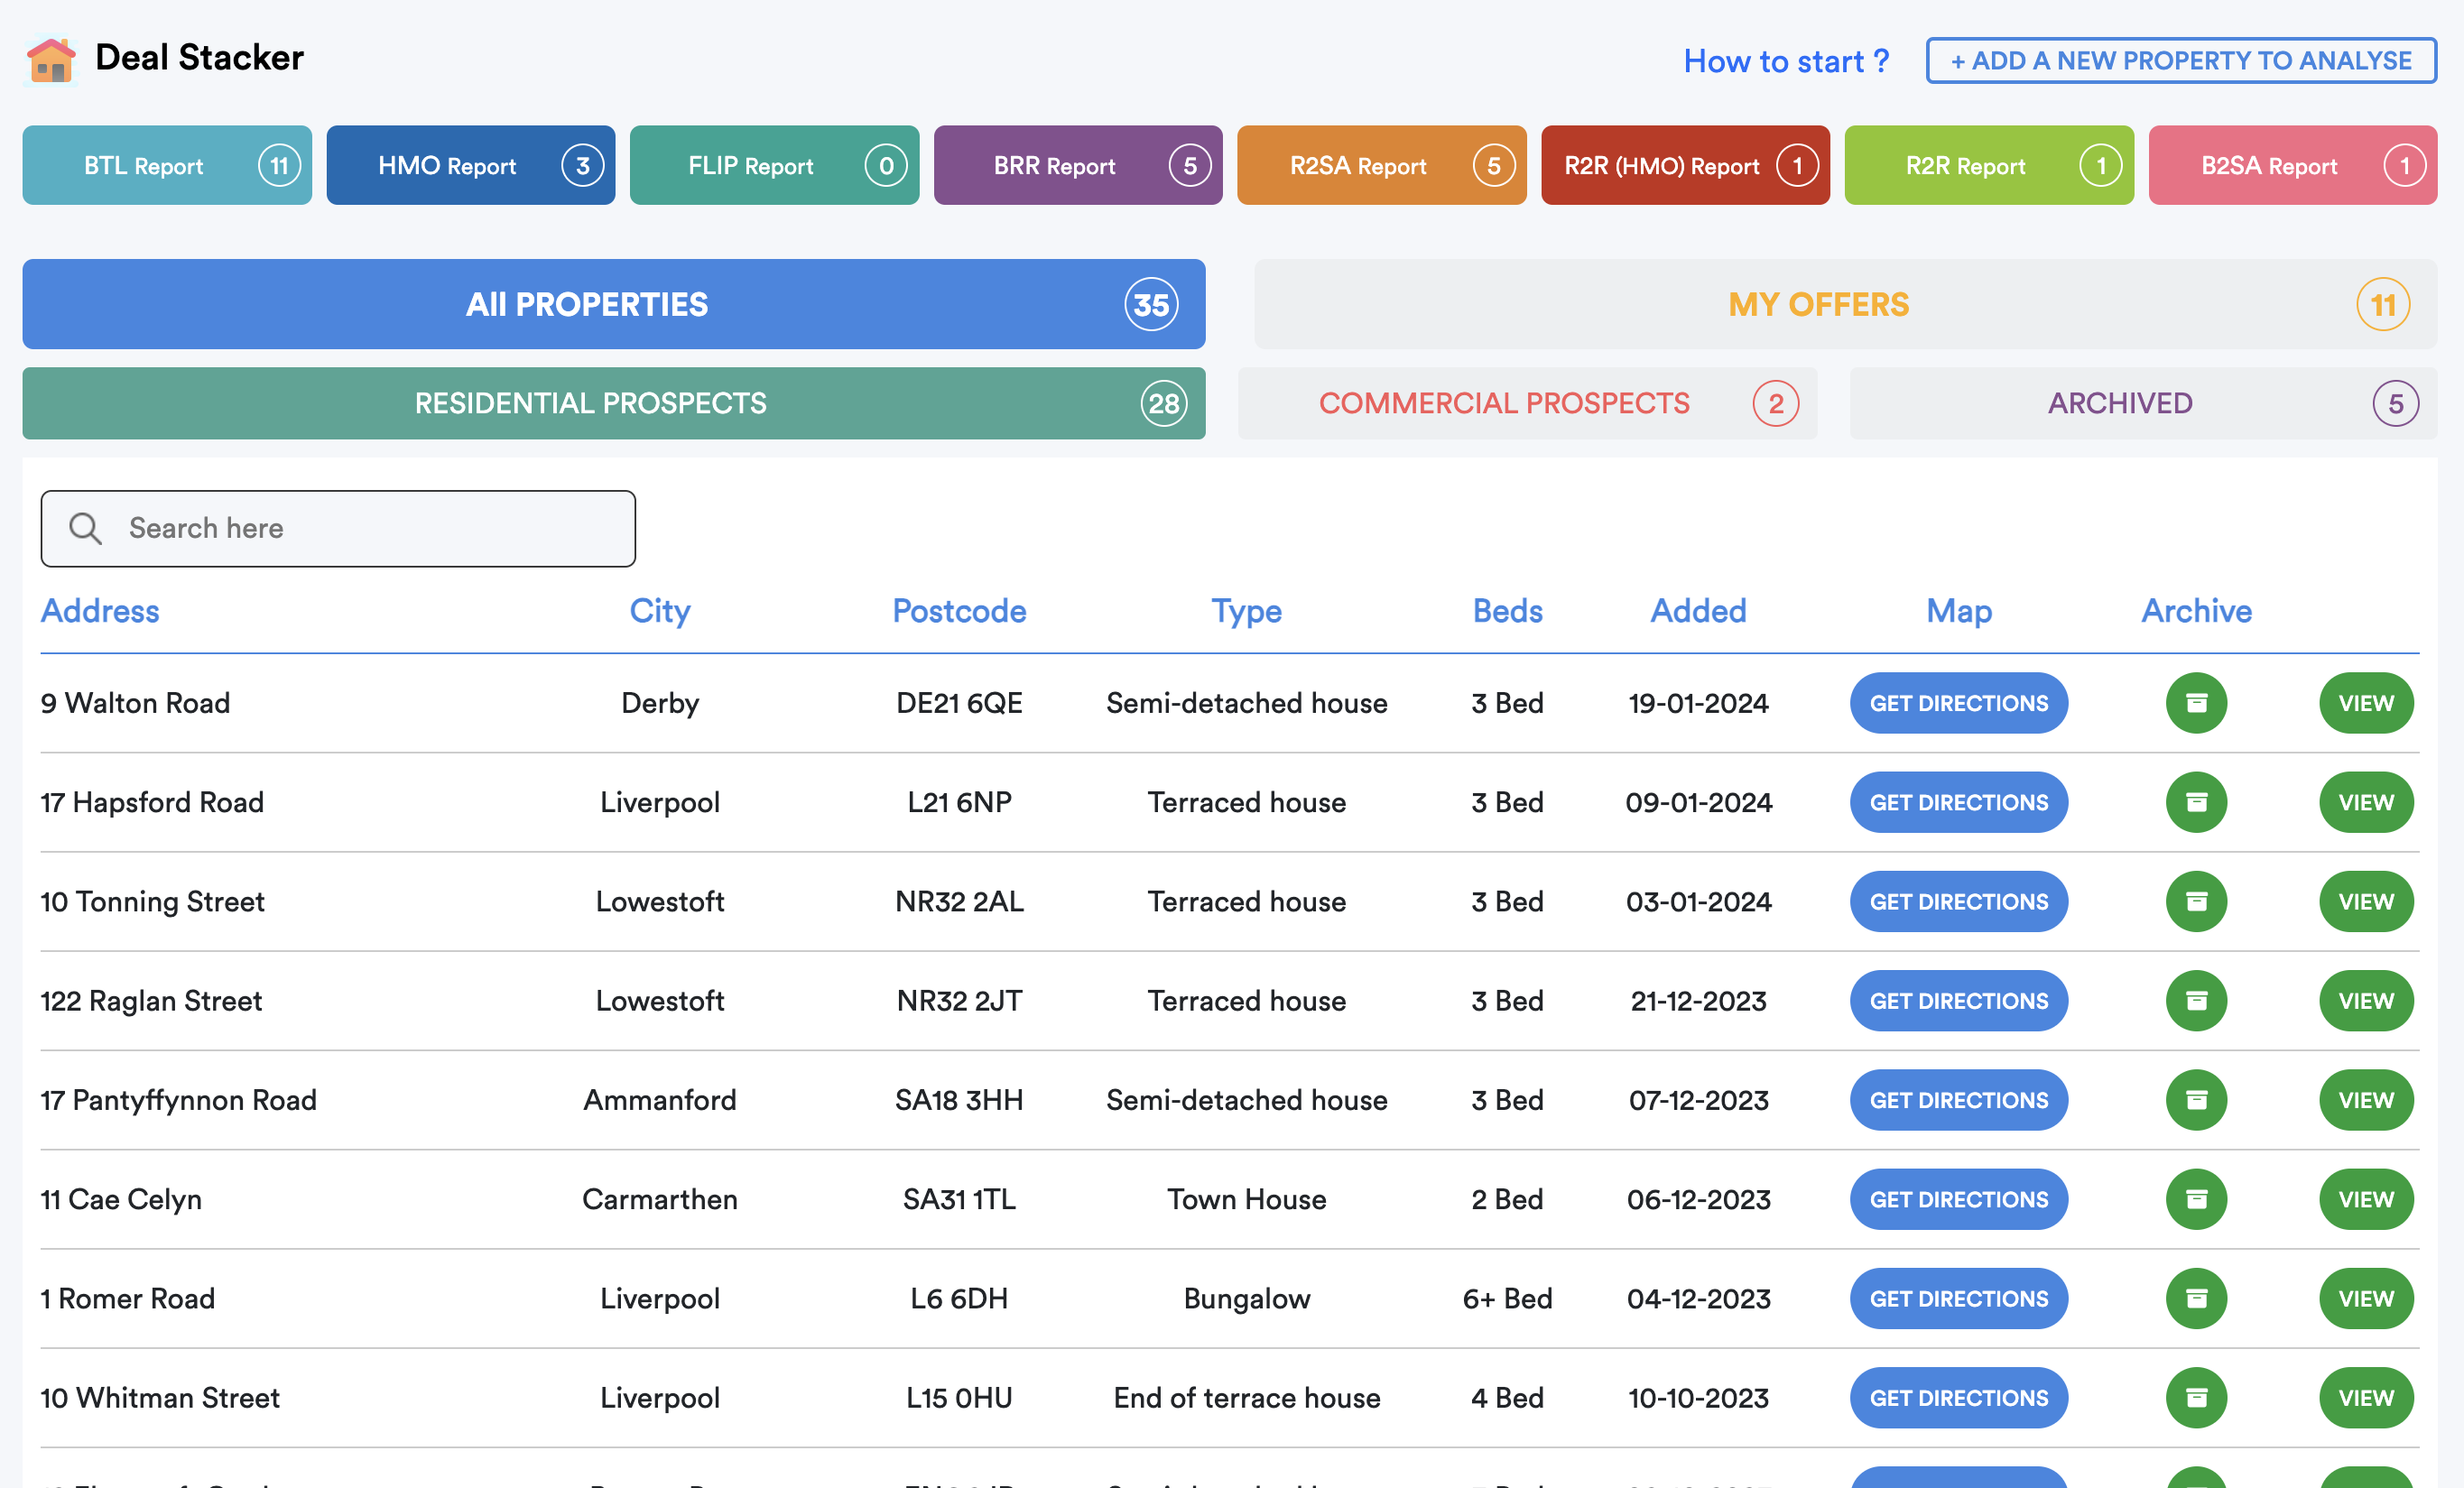The width and height of the screenshot is (2464, 1488).
Task: Sort by the Added column header
Action: coord(1697,611)
